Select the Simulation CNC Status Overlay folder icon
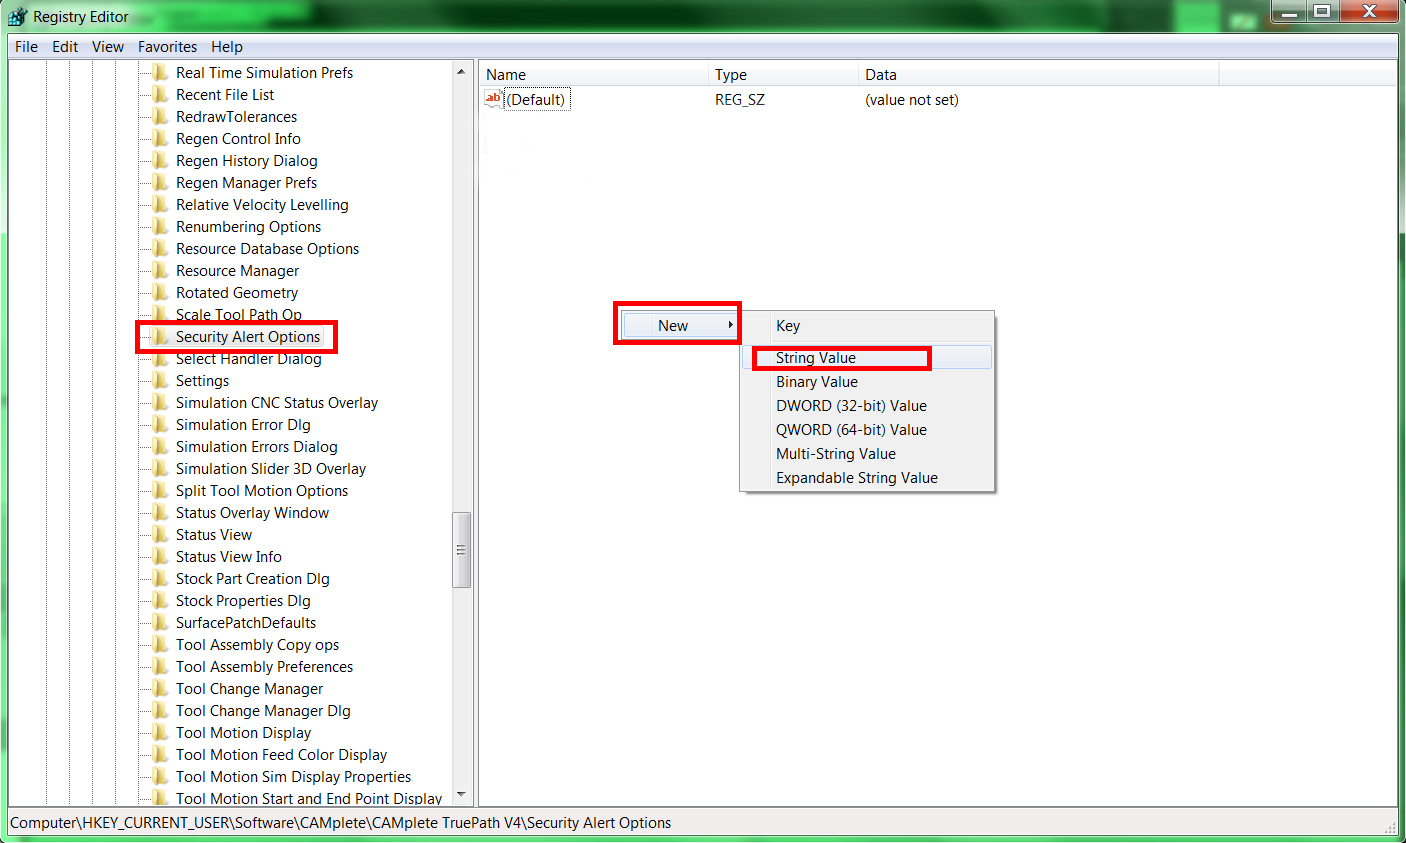1406x843 pixels. click(160, 402)
